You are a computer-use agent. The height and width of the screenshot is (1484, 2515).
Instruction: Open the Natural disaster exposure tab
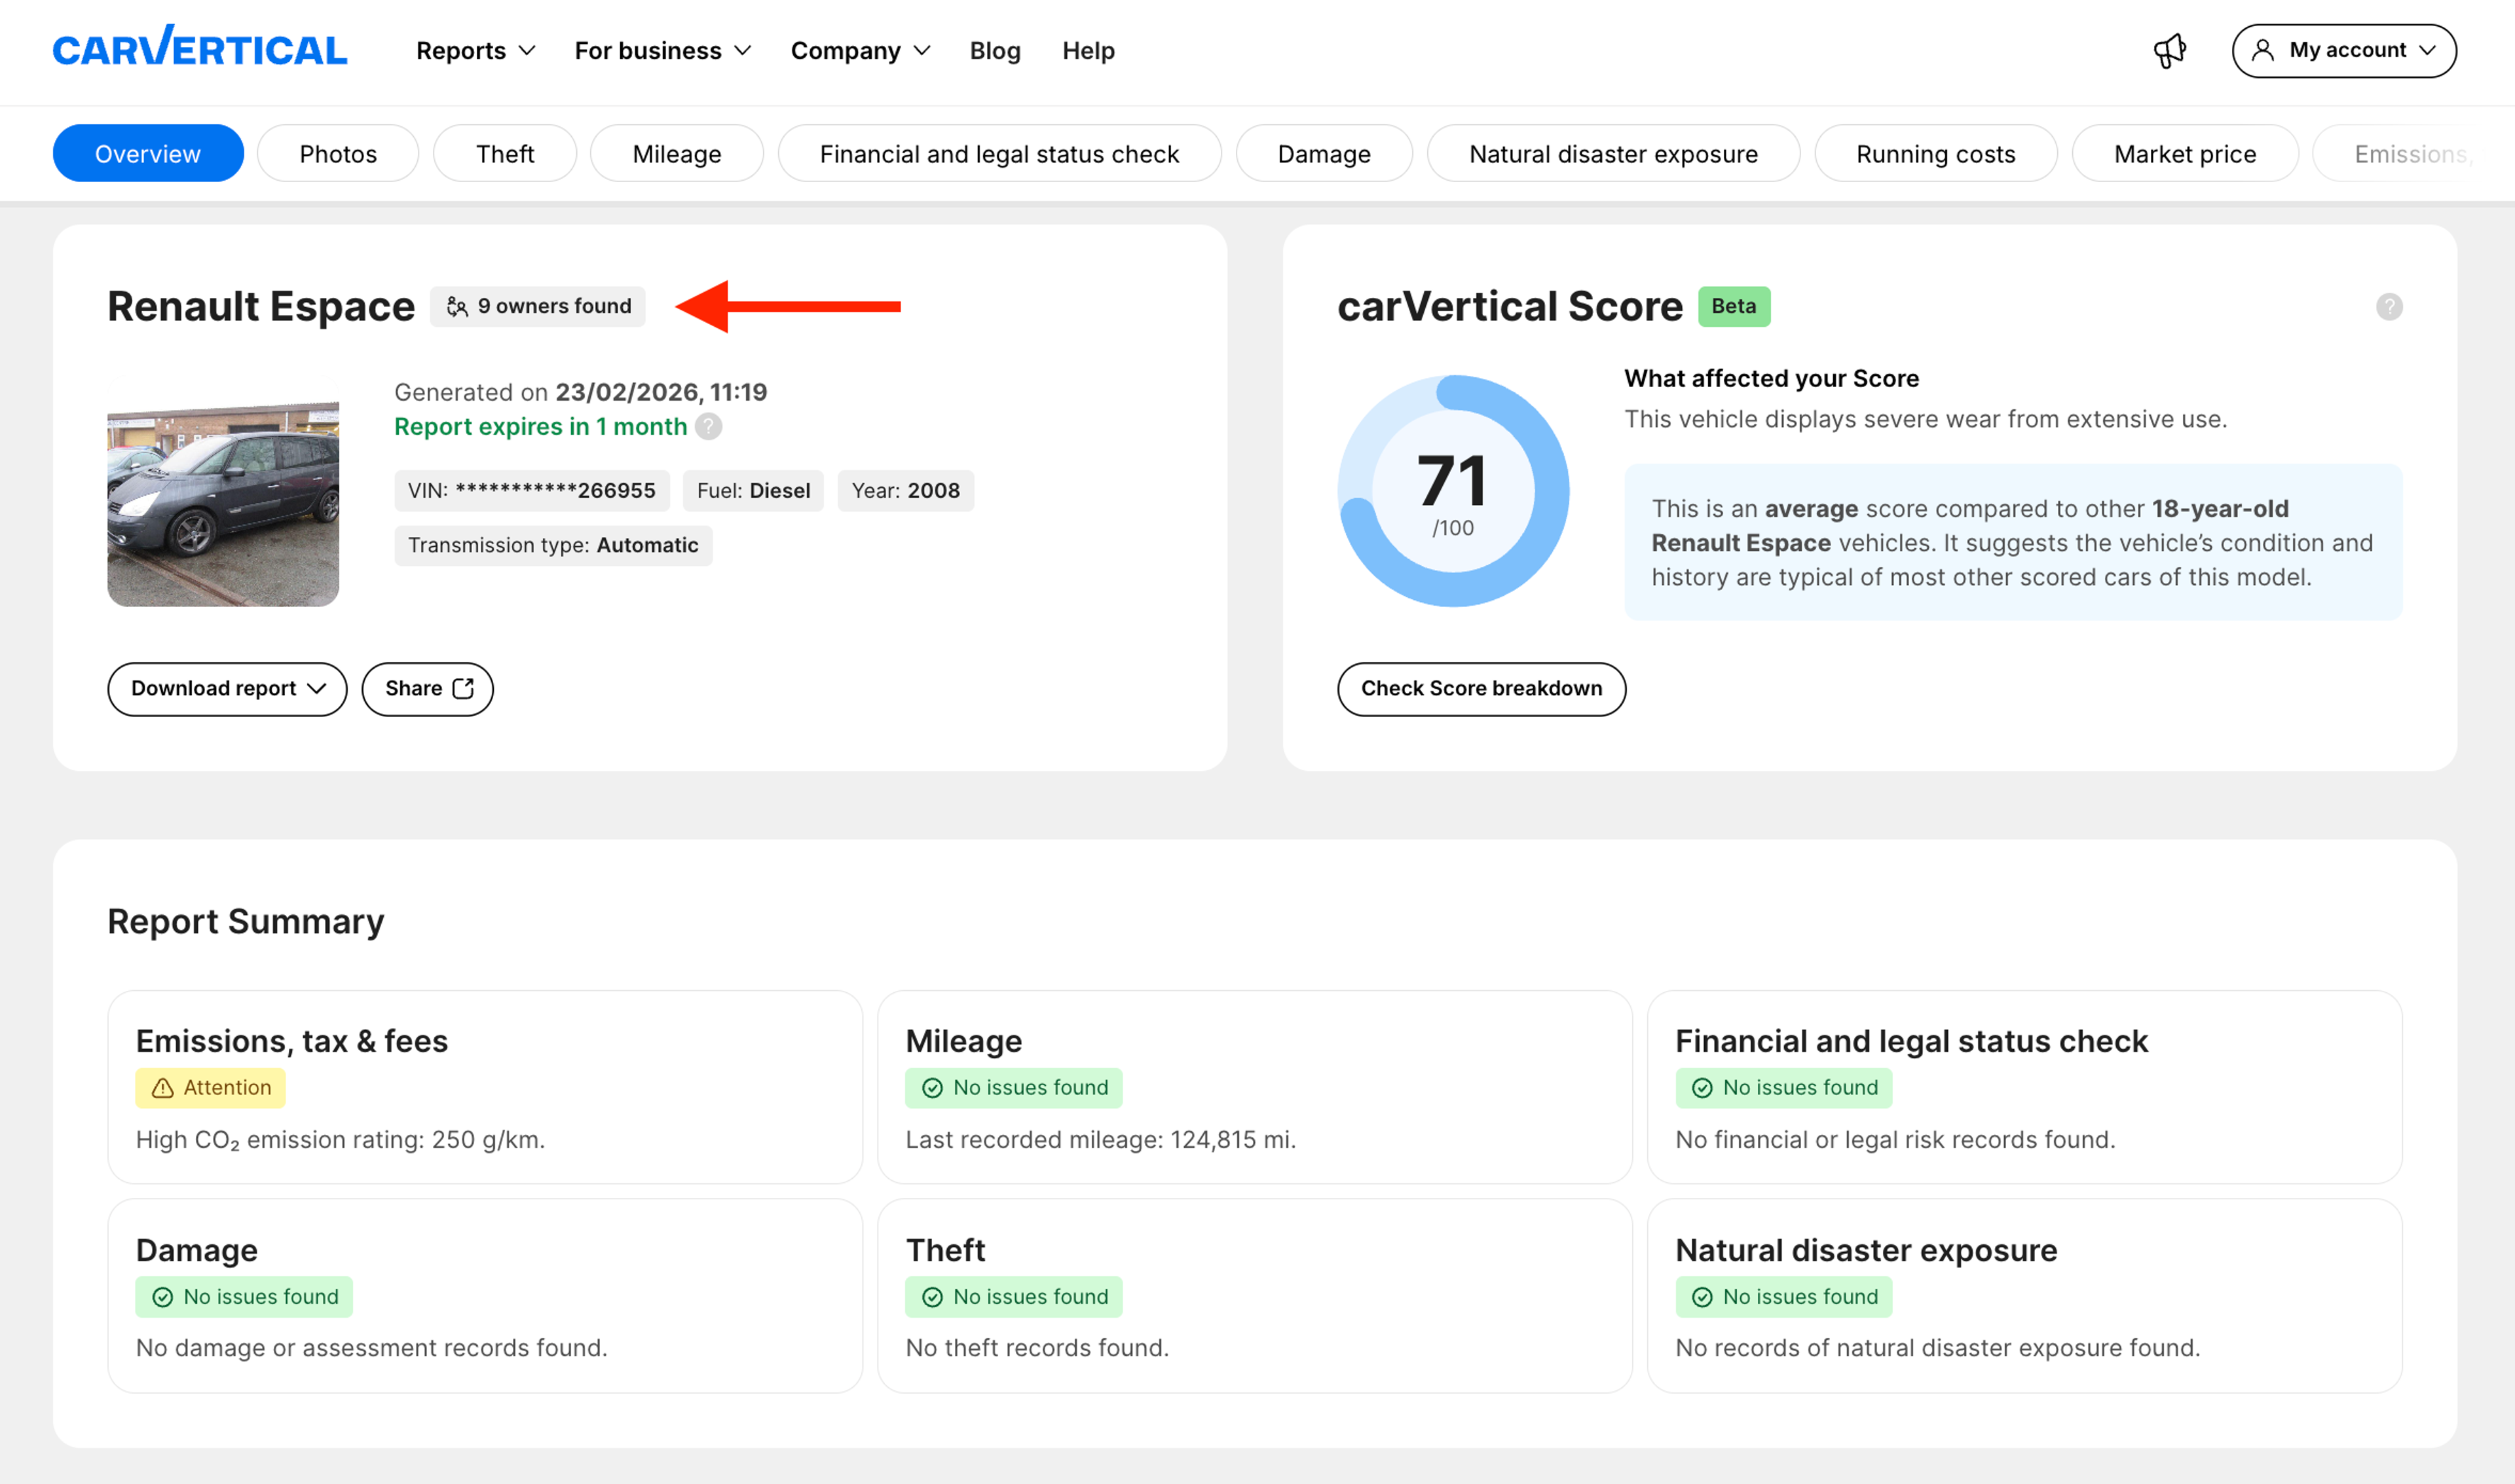(x=1613, y=154)
